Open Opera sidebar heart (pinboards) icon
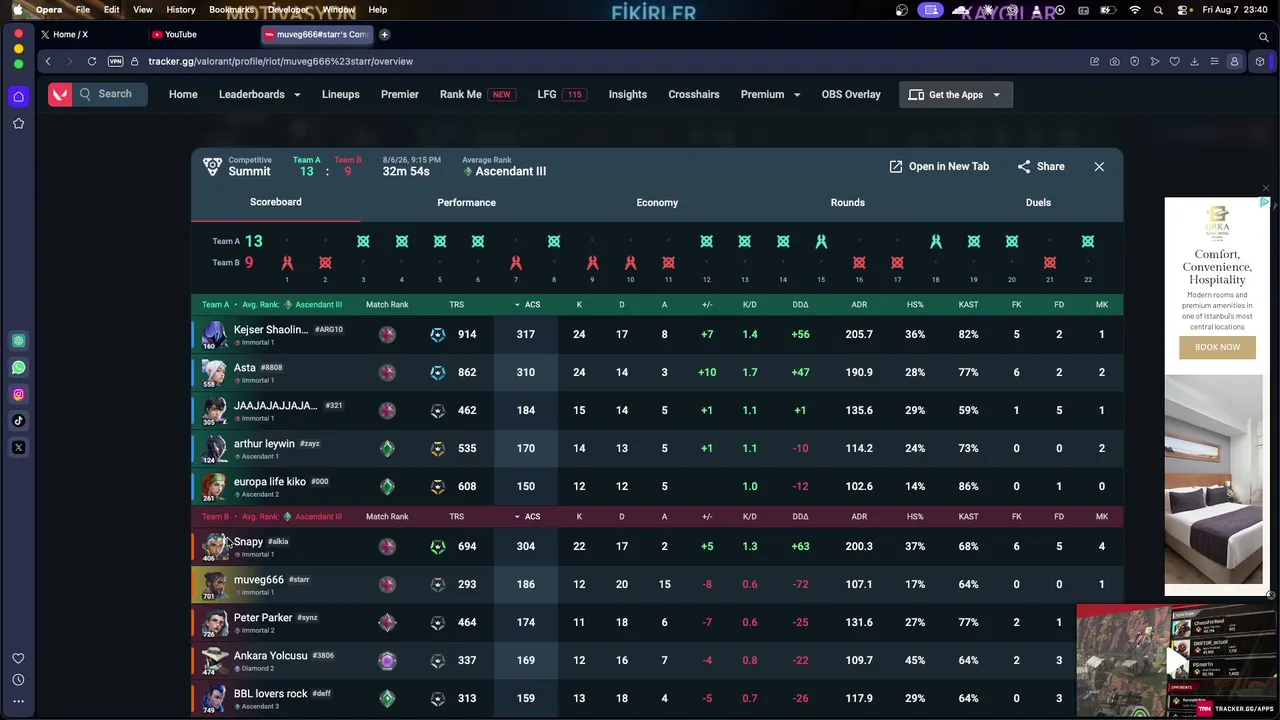Viewport: 1280px width, 720px height. [x=18, y=658]
